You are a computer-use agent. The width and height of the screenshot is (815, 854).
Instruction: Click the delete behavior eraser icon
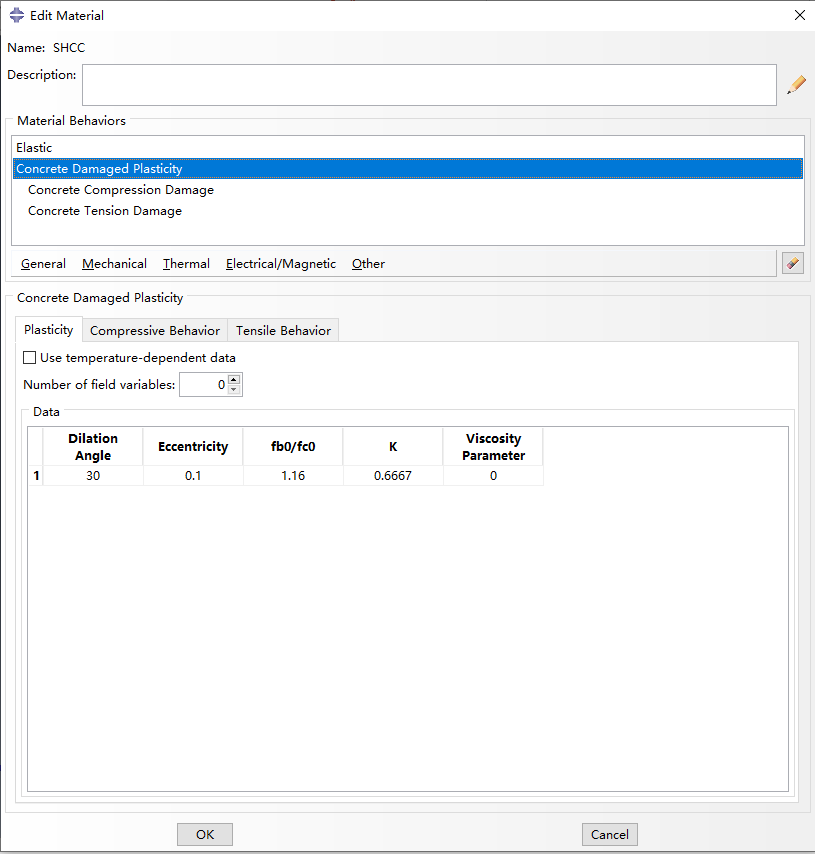(792, 263)
